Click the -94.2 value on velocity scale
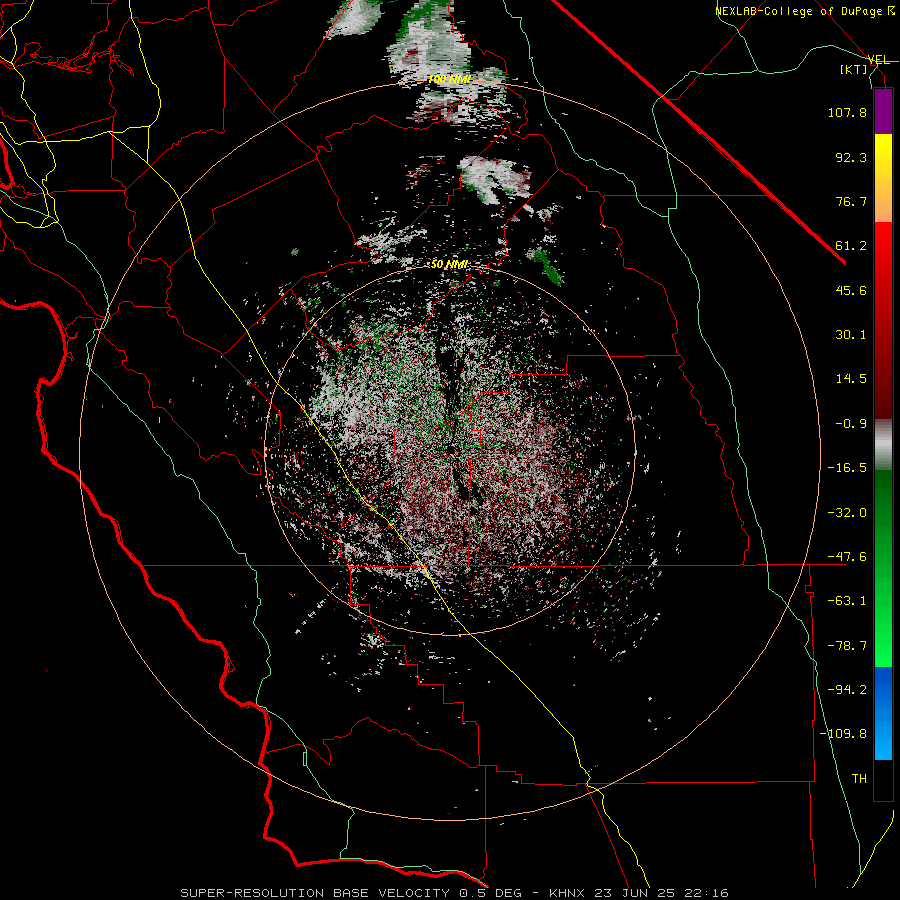This screenshot has height=900, width=900. click(x=847, y=690)
